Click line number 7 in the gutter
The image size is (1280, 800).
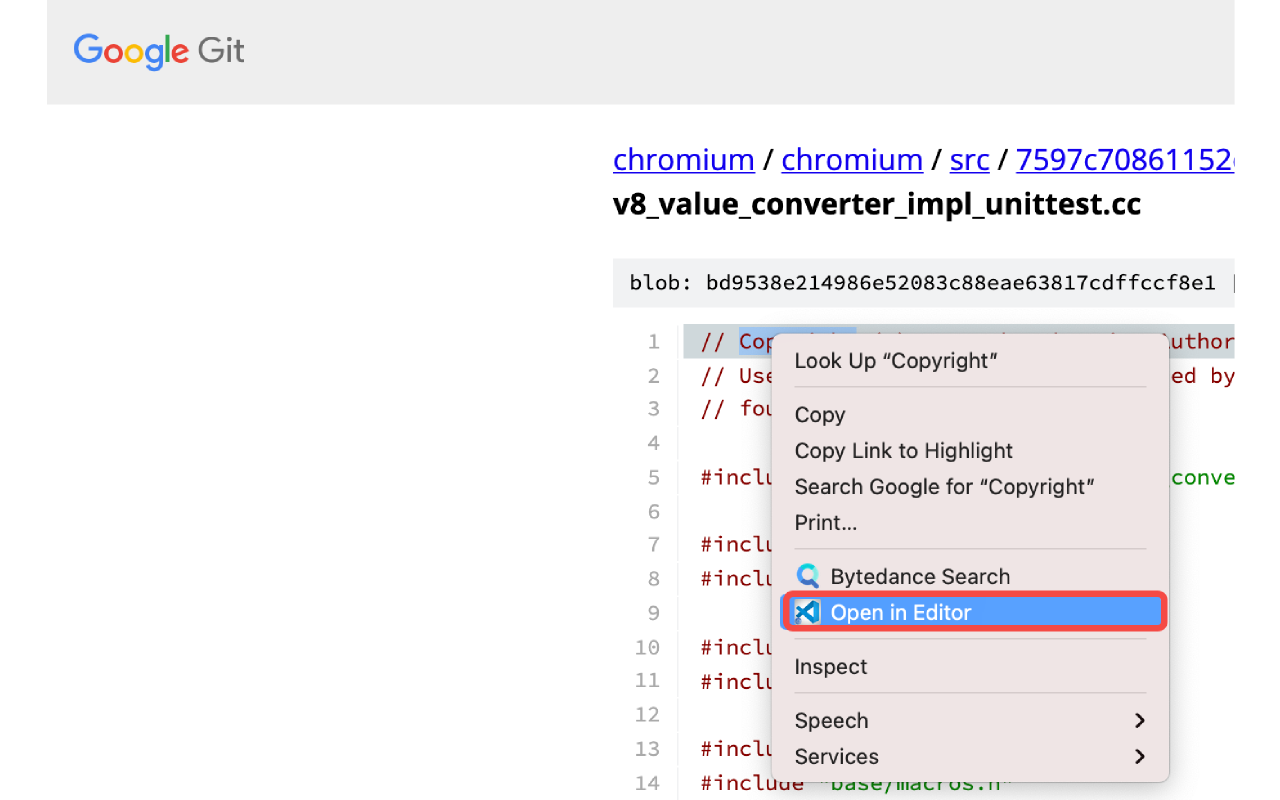pos(654,544)
